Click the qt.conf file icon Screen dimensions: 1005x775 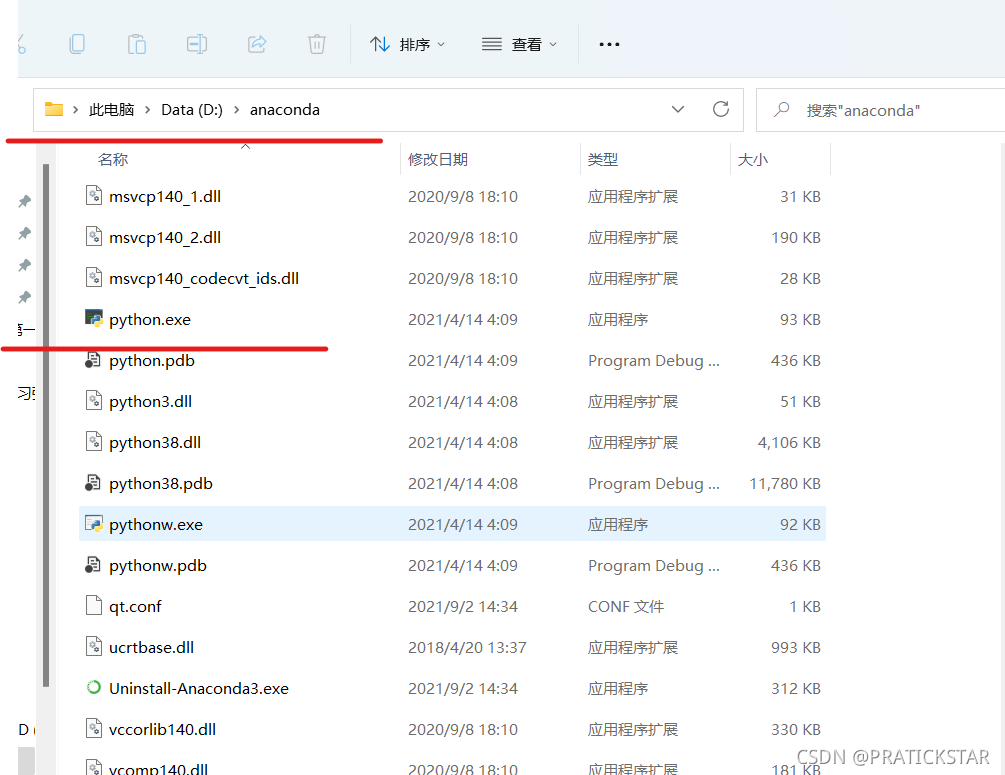click(94, 605)
